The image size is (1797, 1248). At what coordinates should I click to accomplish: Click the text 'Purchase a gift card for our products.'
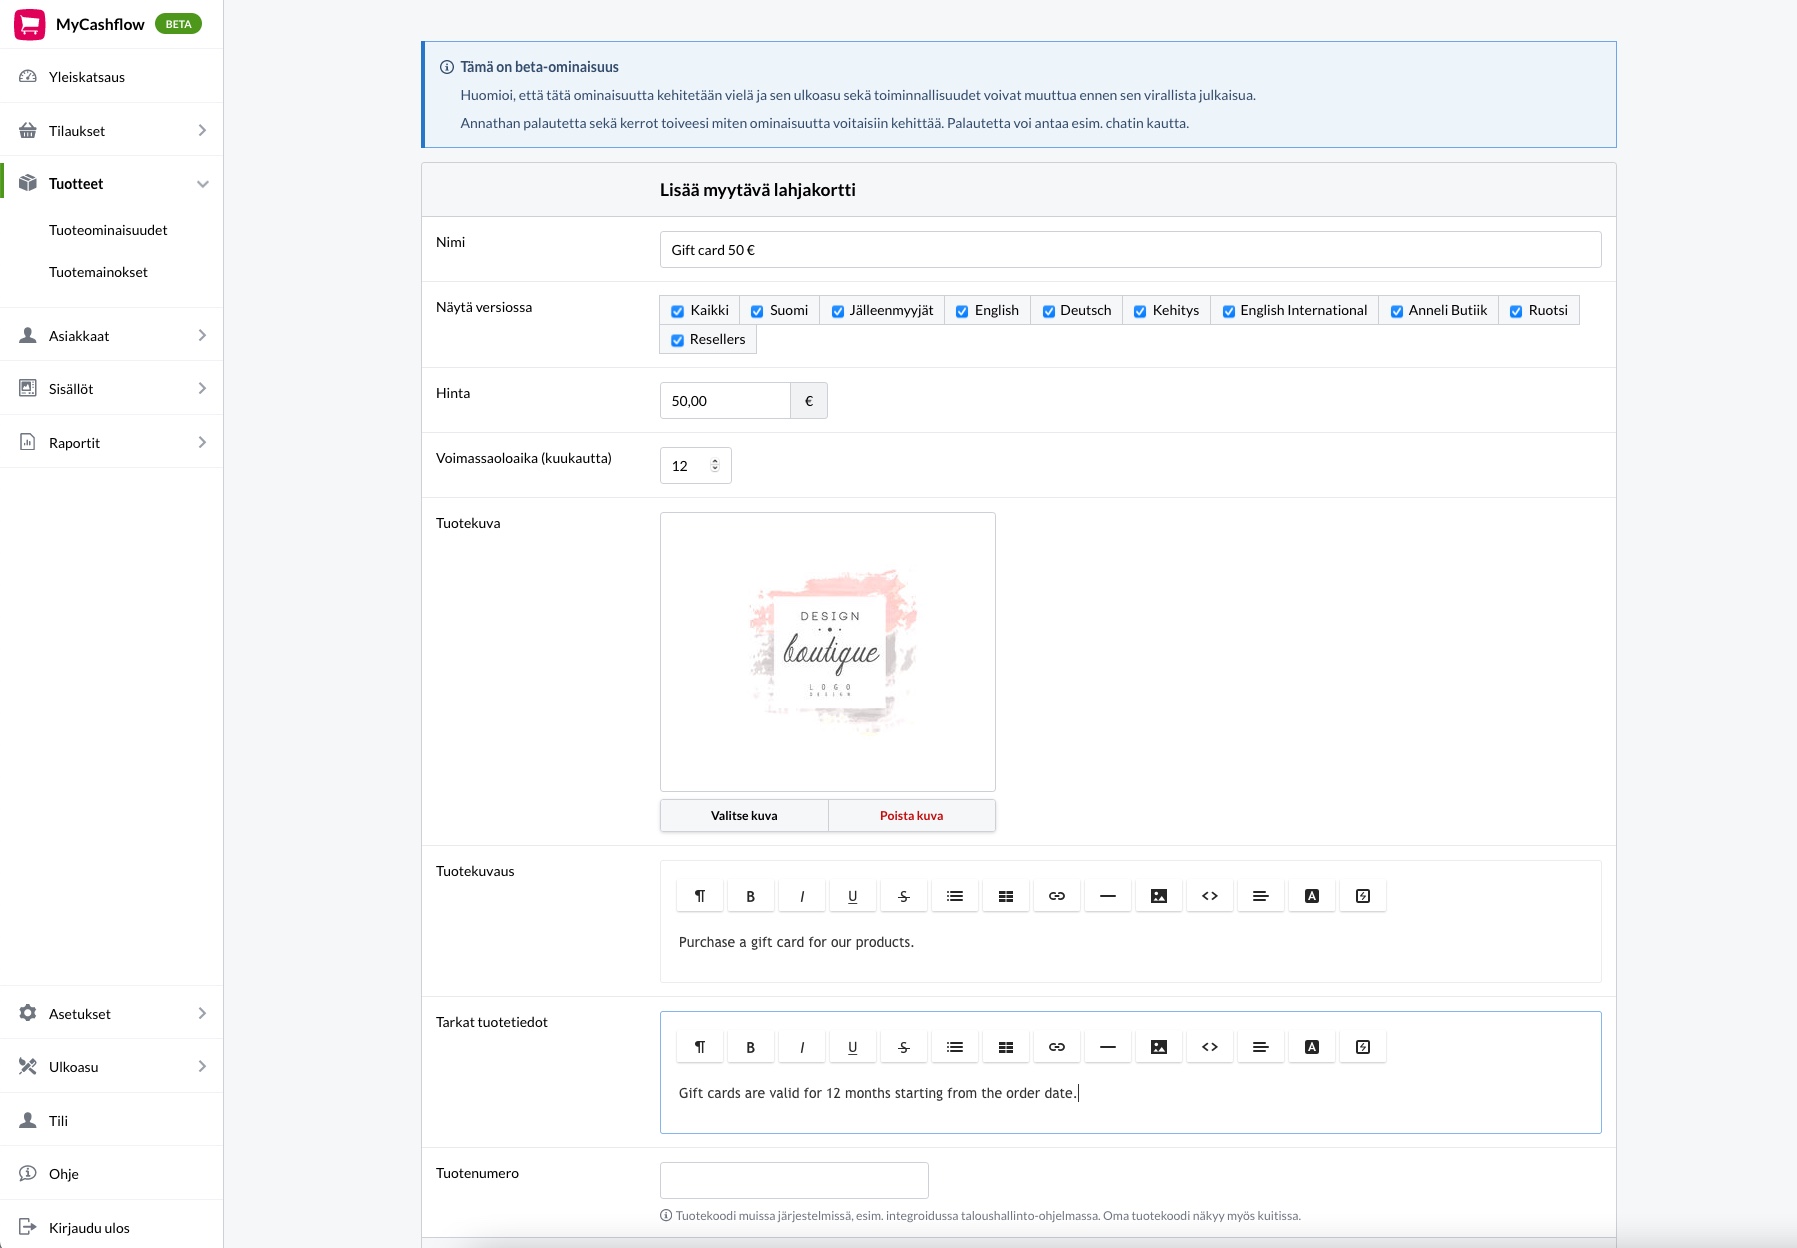pyautogui.click(x=796, y=942)
